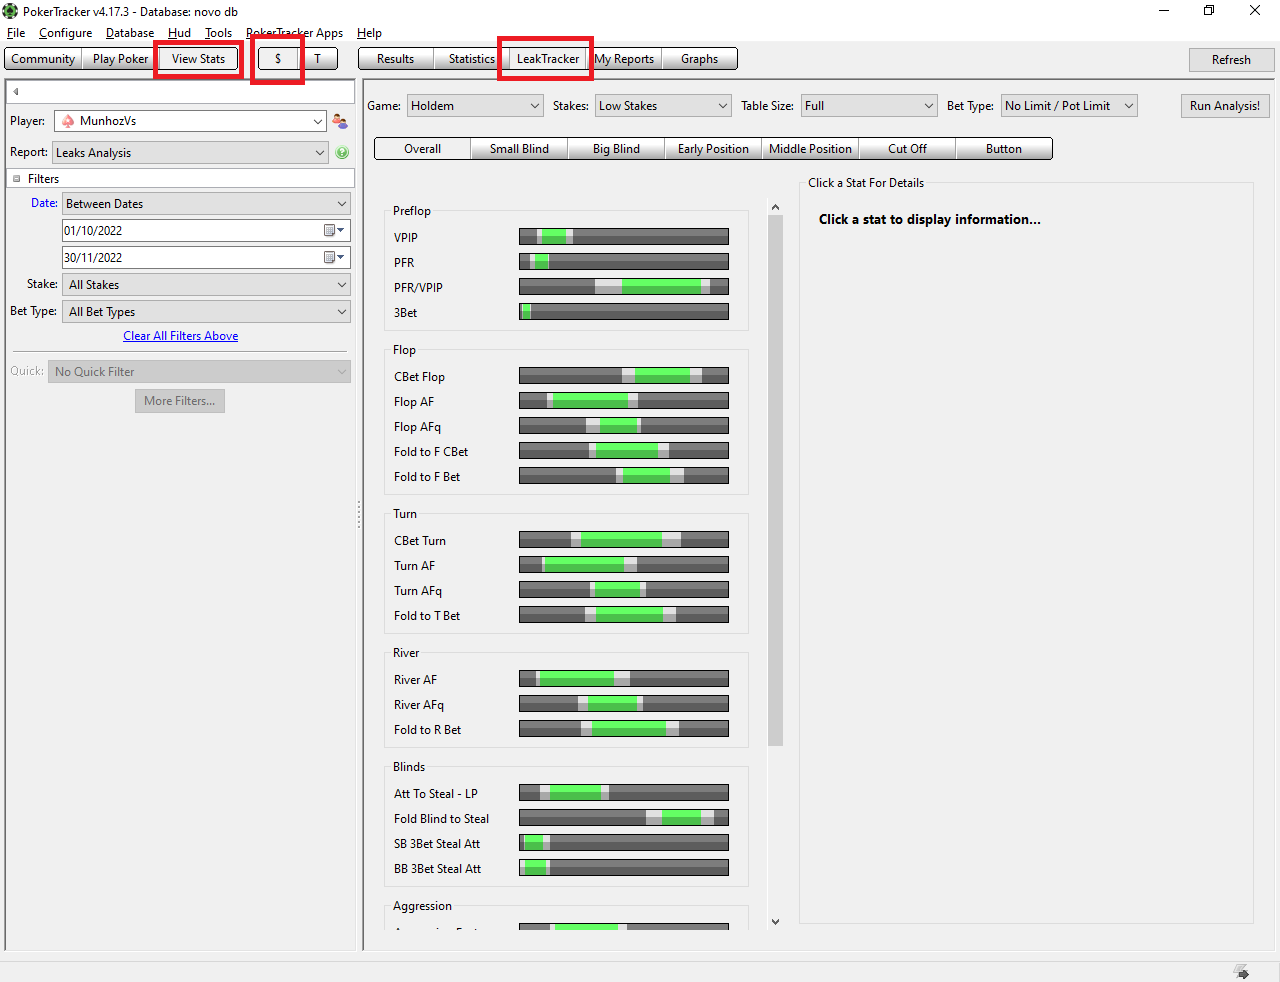Screen dimensions: 1280x982
Task: Open the PokerTracker Apps menu
Action: pyautogui.click(x=295, y=33)
